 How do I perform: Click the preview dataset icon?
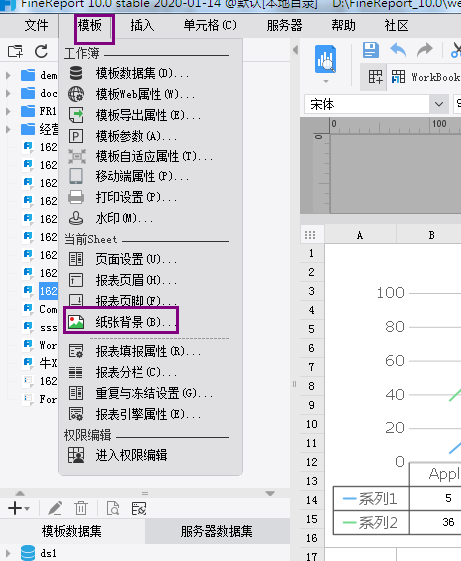(x=113, y=508)
